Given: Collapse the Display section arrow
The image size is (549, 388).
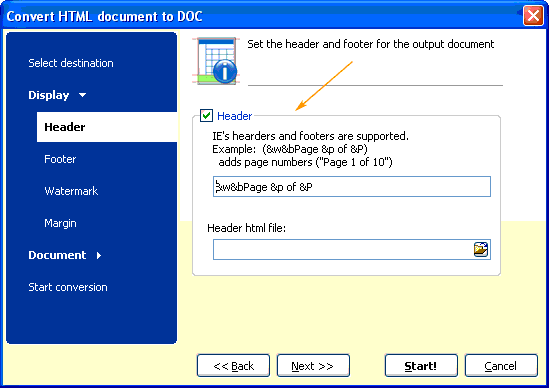Looking at the screenshot, I should (x=83, y=95).
